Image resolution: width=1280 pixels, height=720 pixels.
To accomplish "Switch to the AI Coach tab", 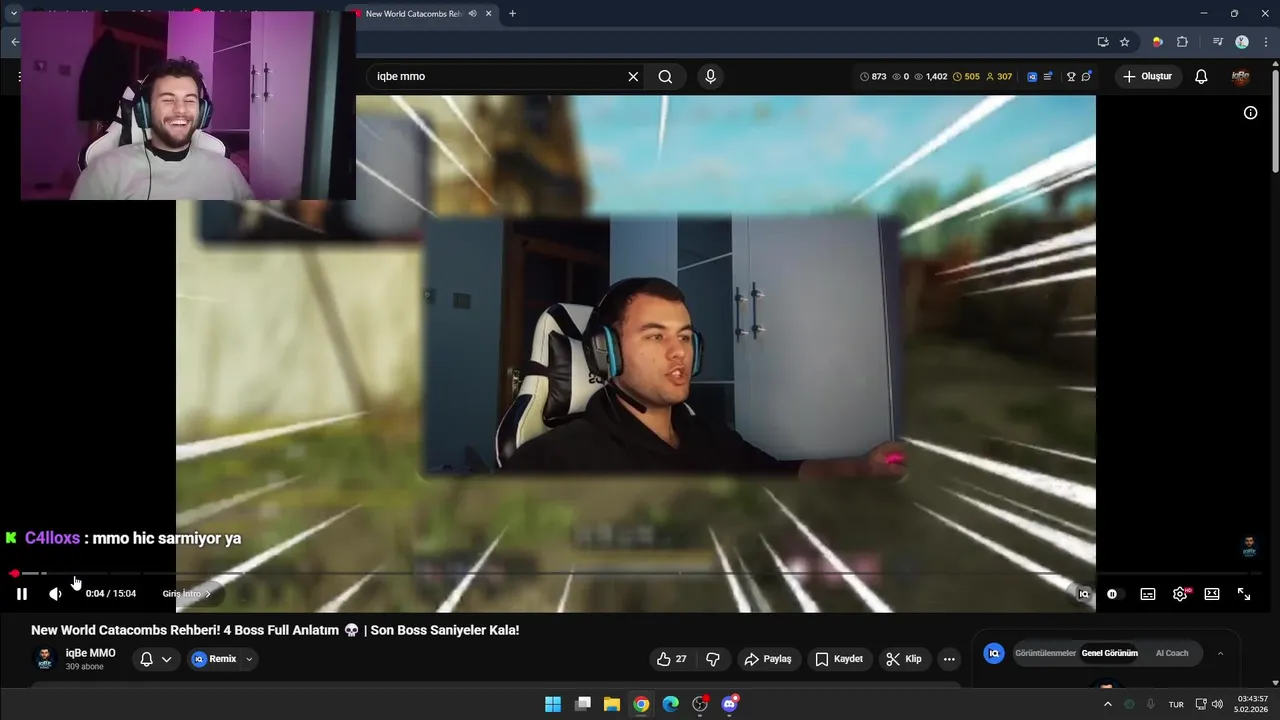I will click(1172, 653).
